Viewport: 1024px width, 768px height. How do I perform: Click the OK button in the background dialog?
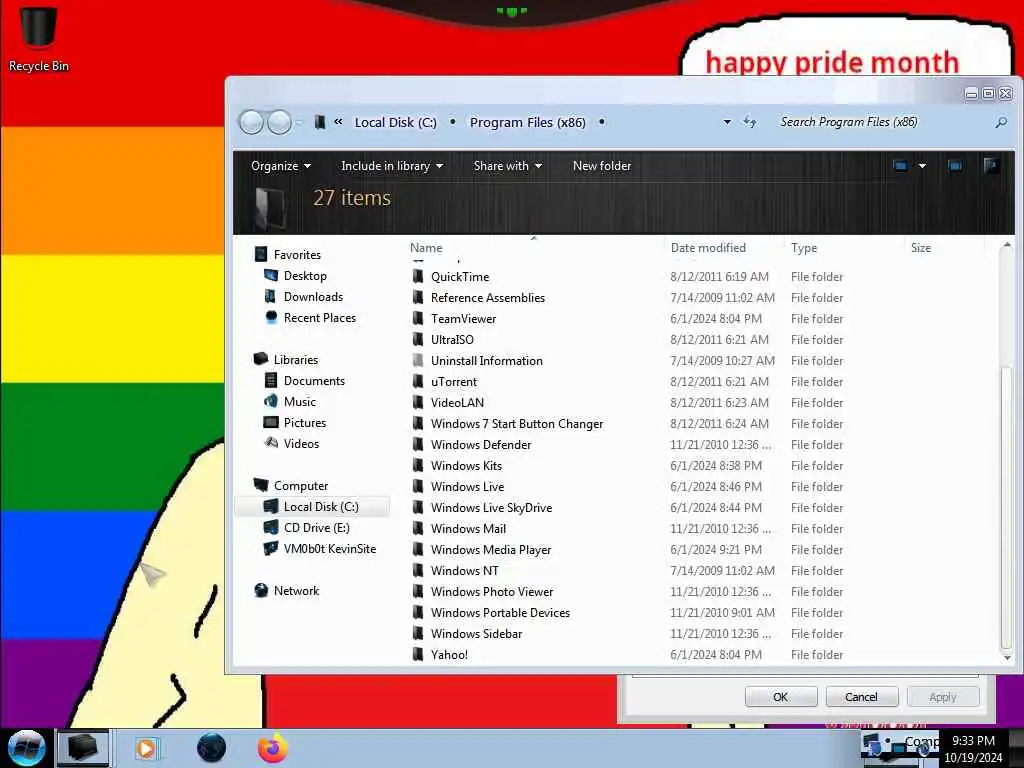coord(780,697)
